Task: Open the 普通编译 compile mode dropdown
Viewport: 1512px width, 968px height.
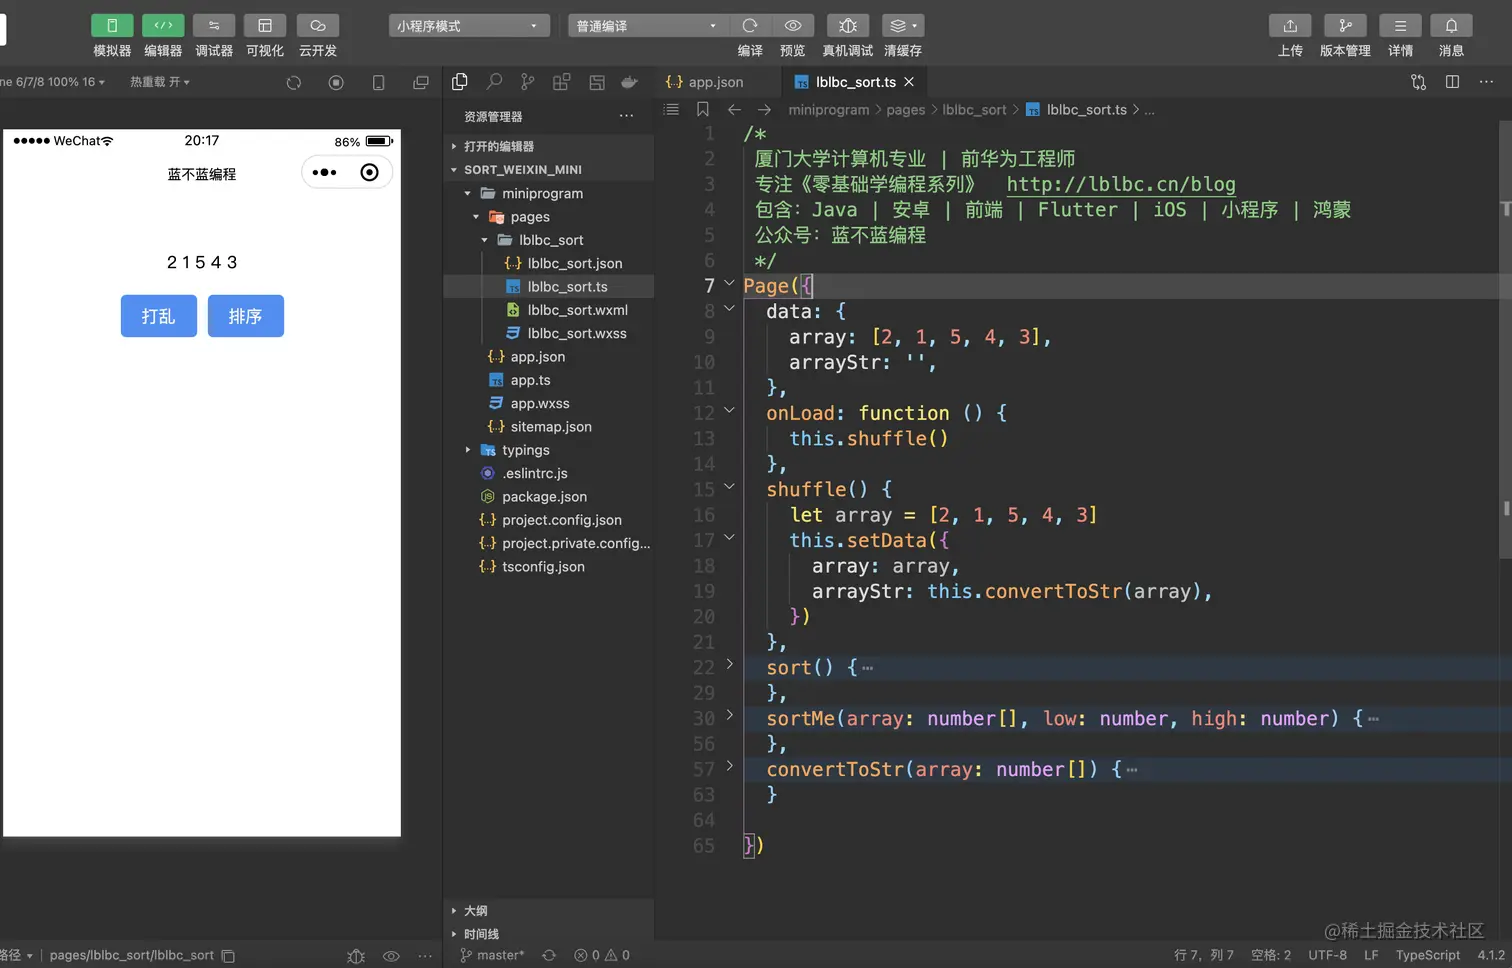Action: click(x=648, y=25)
